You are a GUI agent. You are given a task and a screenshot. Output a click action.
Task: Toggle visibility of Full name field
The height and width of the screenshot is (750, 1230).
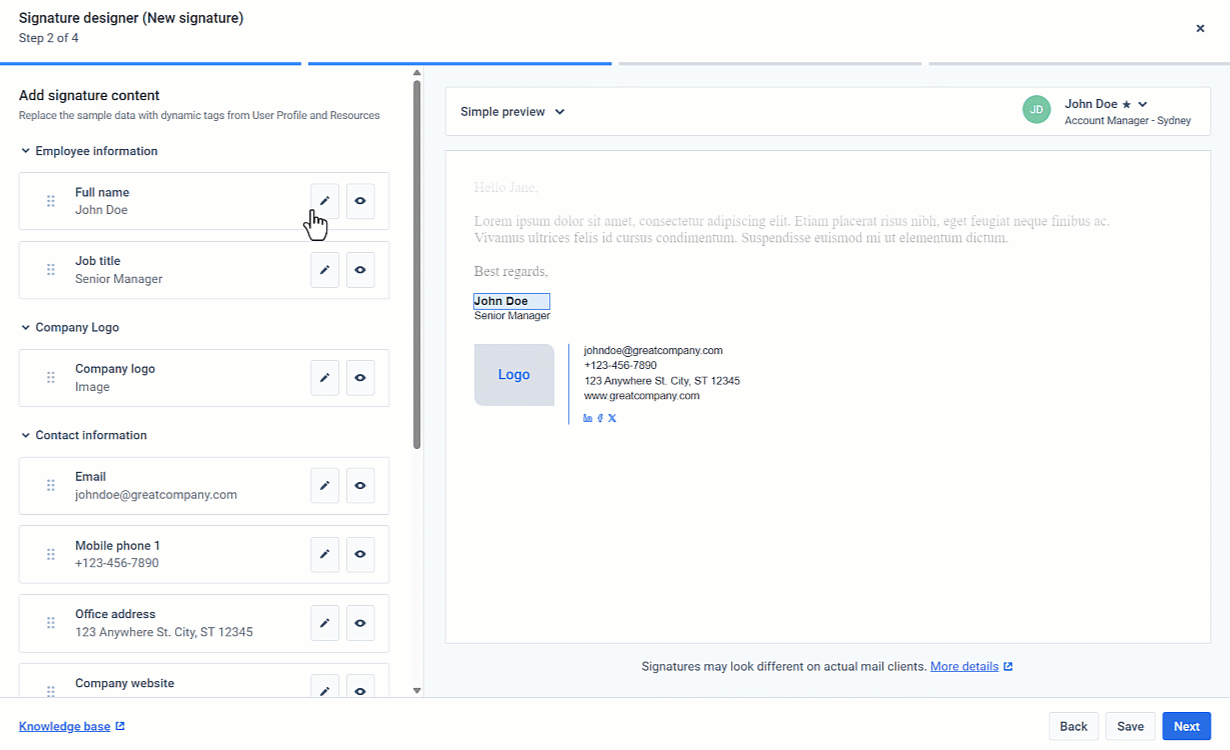coord(360,201)
